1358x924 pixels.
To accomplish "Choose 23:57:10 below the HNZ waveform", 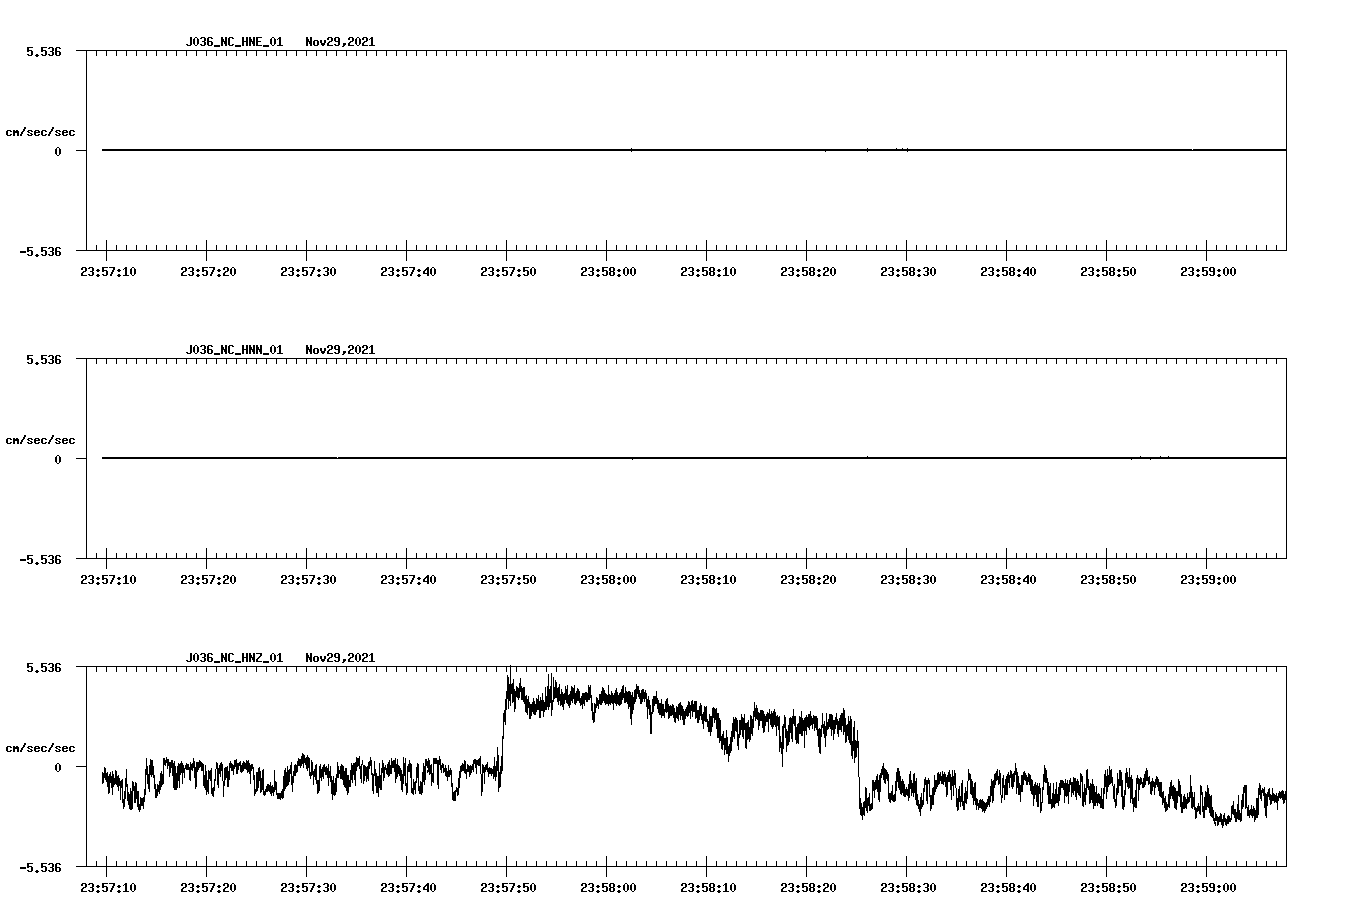I will (108, 888).
